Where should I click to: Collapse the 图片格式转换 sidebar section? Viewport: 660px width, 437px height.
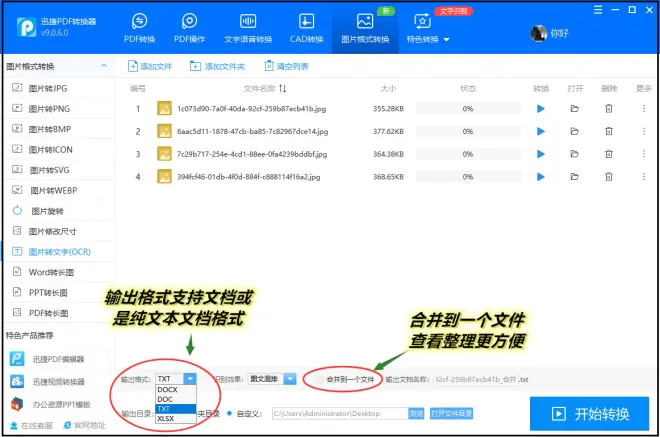point(105,66)
